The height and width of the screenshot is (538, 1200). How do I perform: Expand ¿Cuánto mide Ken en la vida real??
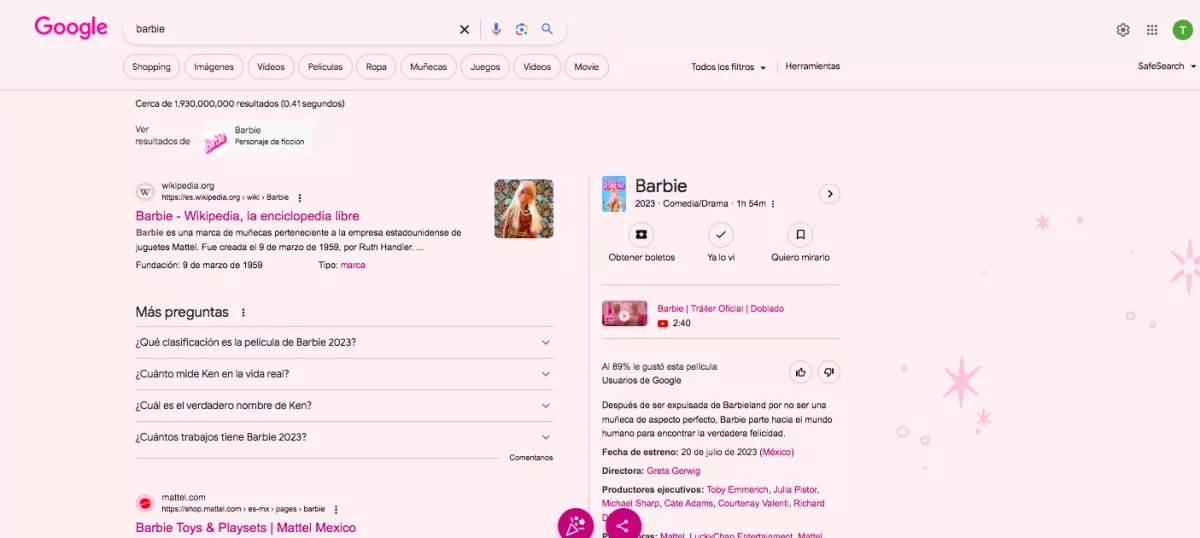pos(344,374)
